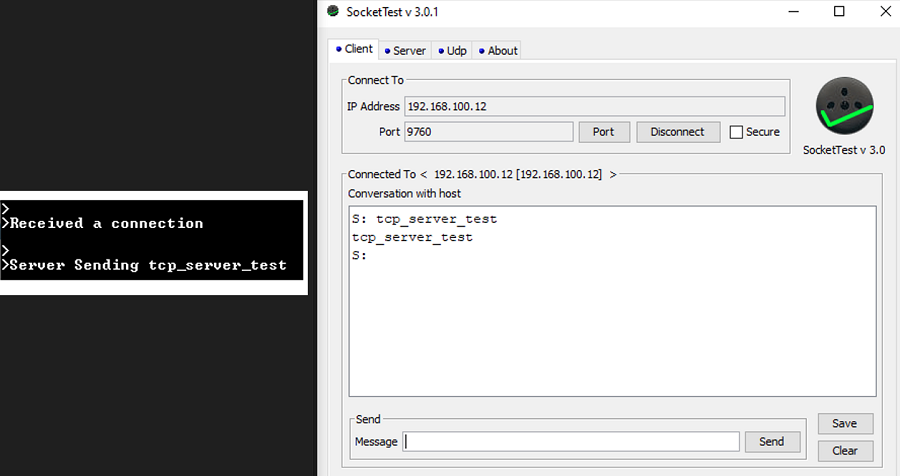Click 'Server Sending tcp_server_test' in the terminal

pyautogui.click(x=148, y=265)
